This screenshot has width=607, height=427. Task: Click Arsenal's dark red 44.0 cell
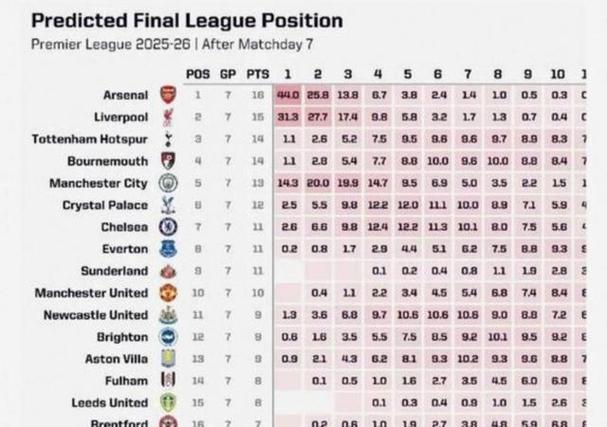288,95
